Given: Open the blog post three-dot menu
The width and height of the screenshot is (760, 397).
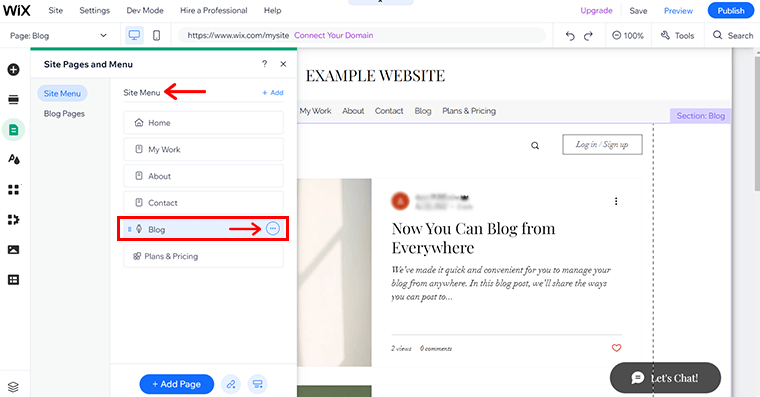Looking at the screenshot, I should click(x=616, y=201).
